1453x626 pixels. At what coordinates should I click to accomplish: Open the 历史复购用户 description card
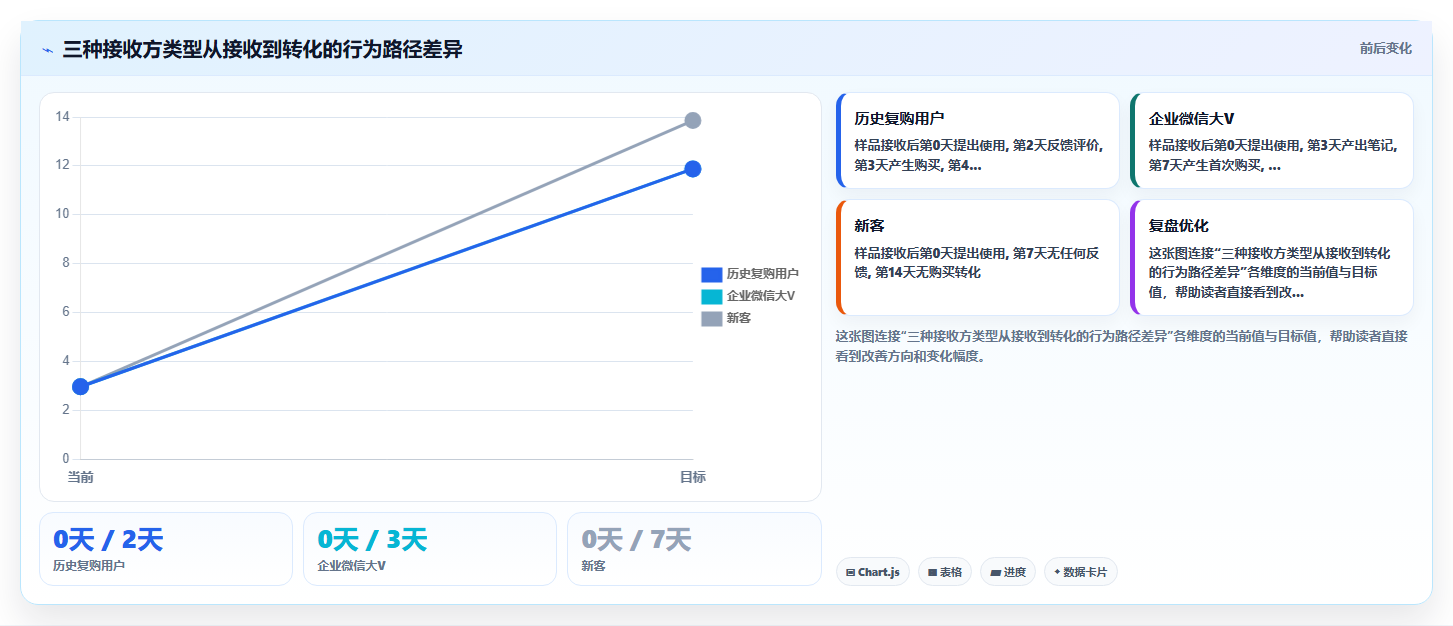pyautogui.click(x=977, y=141)
